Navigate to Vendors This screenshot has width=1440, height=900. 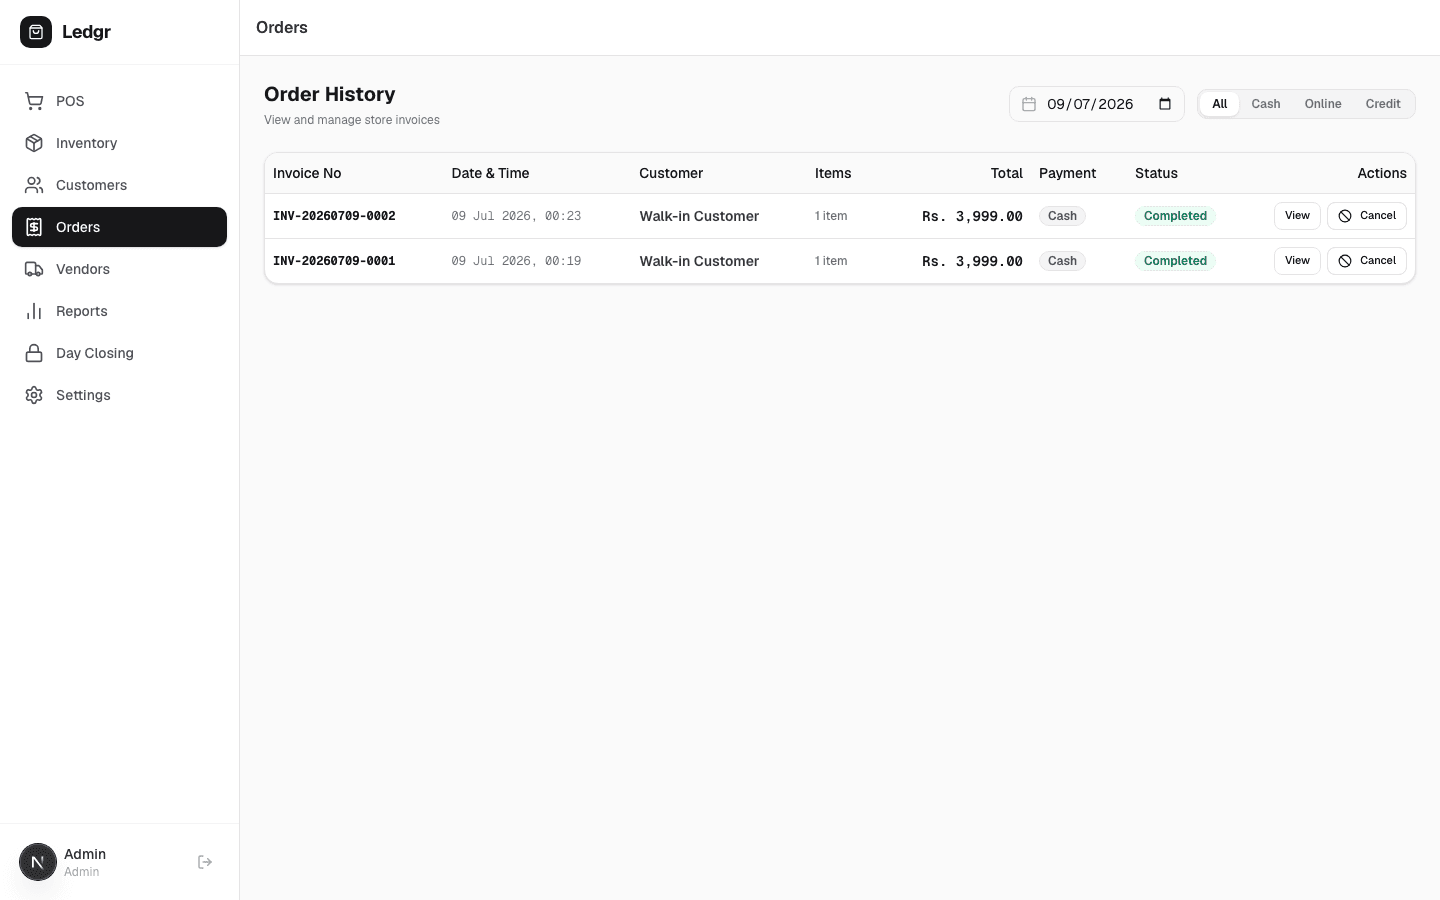pos(119,269)
